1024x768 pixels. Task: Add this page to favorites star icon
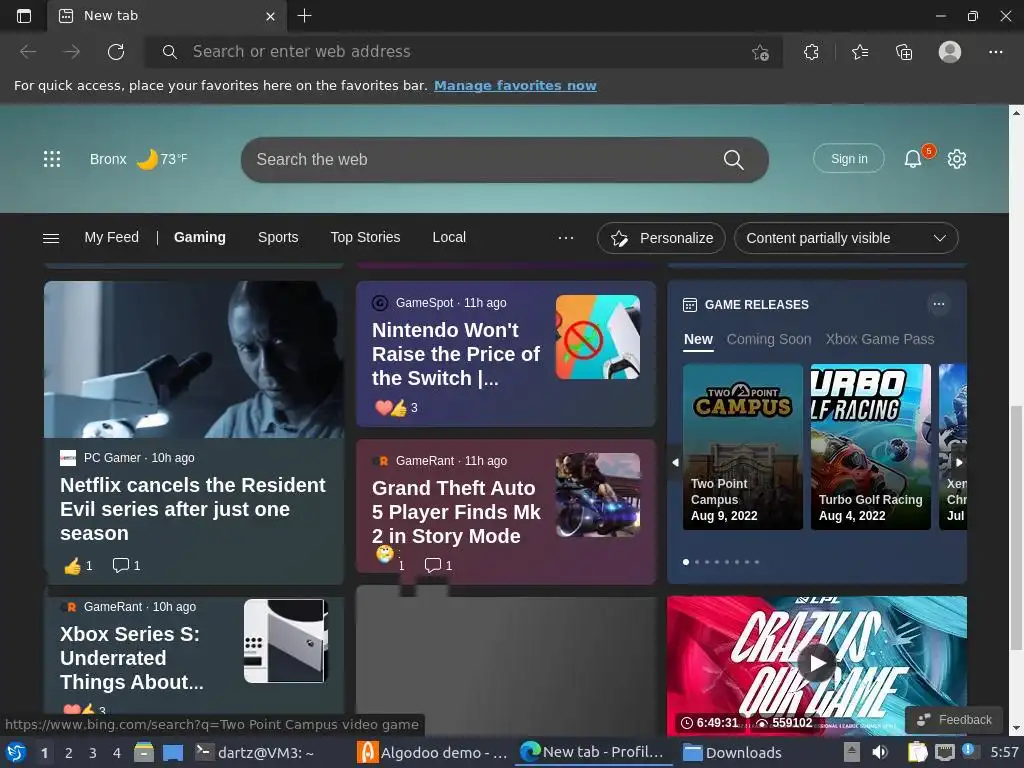click(760, 52)
